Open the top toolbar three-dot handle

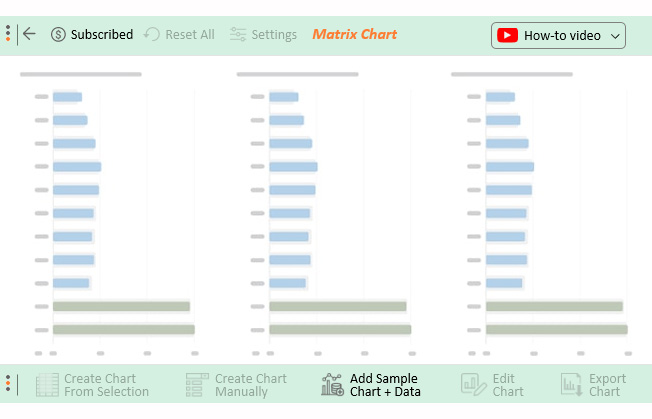pyautogui.click(x=8, y=33)
